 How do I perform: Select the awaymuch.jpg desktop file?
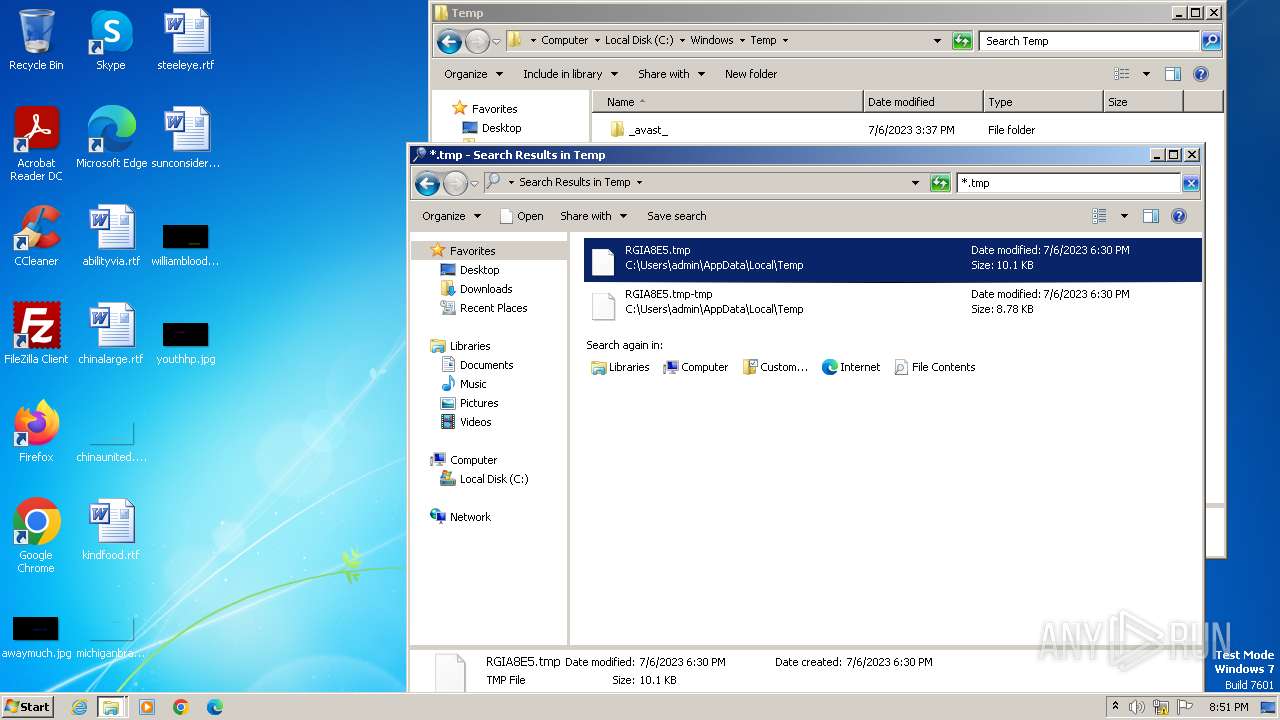(36, 636)
